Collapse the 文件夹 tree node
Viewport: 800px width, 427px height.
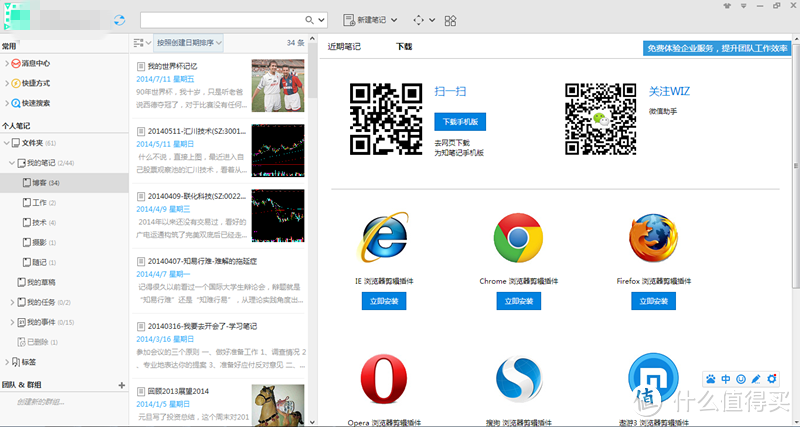7,143
